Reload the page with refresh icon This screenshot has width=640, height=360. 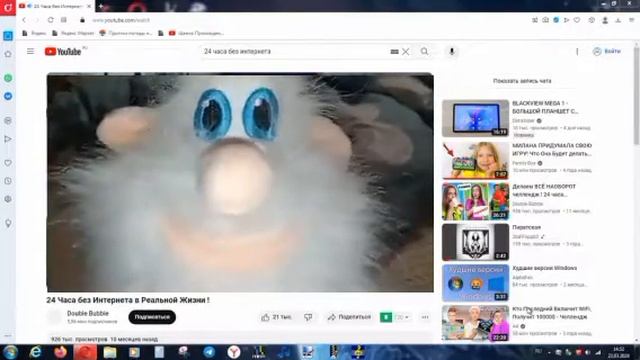pos(51,20)
